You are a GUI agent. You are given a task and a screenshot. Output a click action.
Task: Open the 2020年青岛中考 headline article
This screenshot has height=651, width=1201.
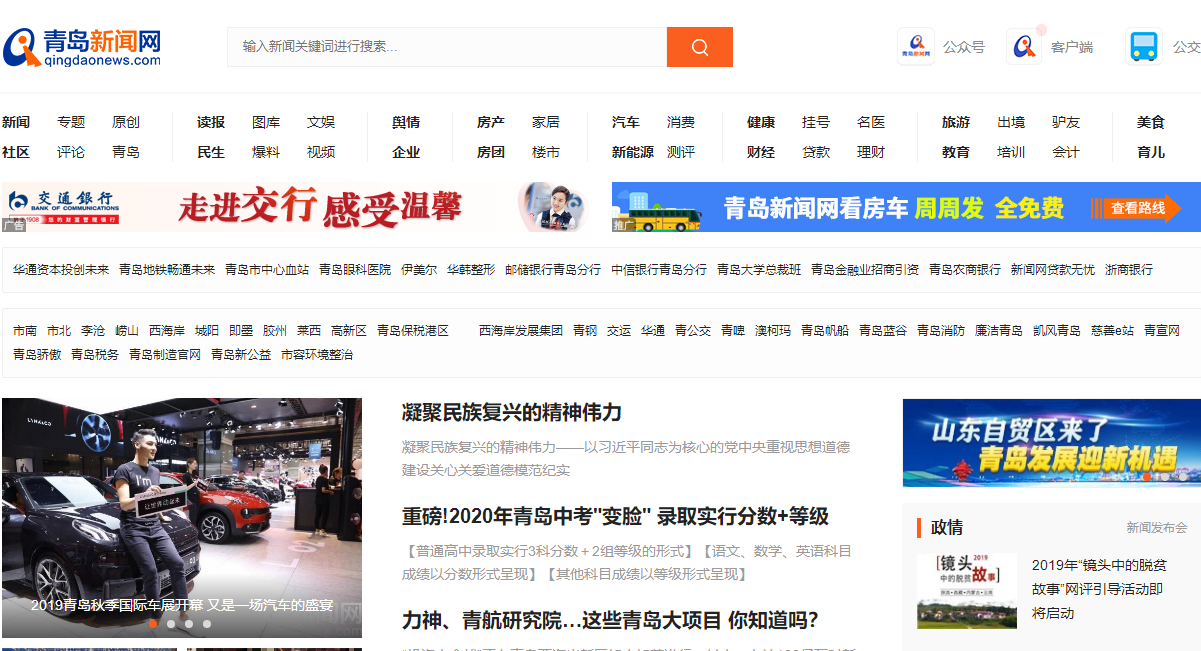click(x=615, y=516)
